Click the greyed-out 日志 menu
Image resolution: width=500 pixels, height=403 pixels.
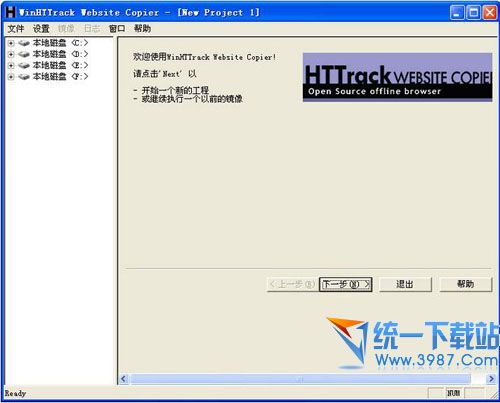[x=92, y=29]
